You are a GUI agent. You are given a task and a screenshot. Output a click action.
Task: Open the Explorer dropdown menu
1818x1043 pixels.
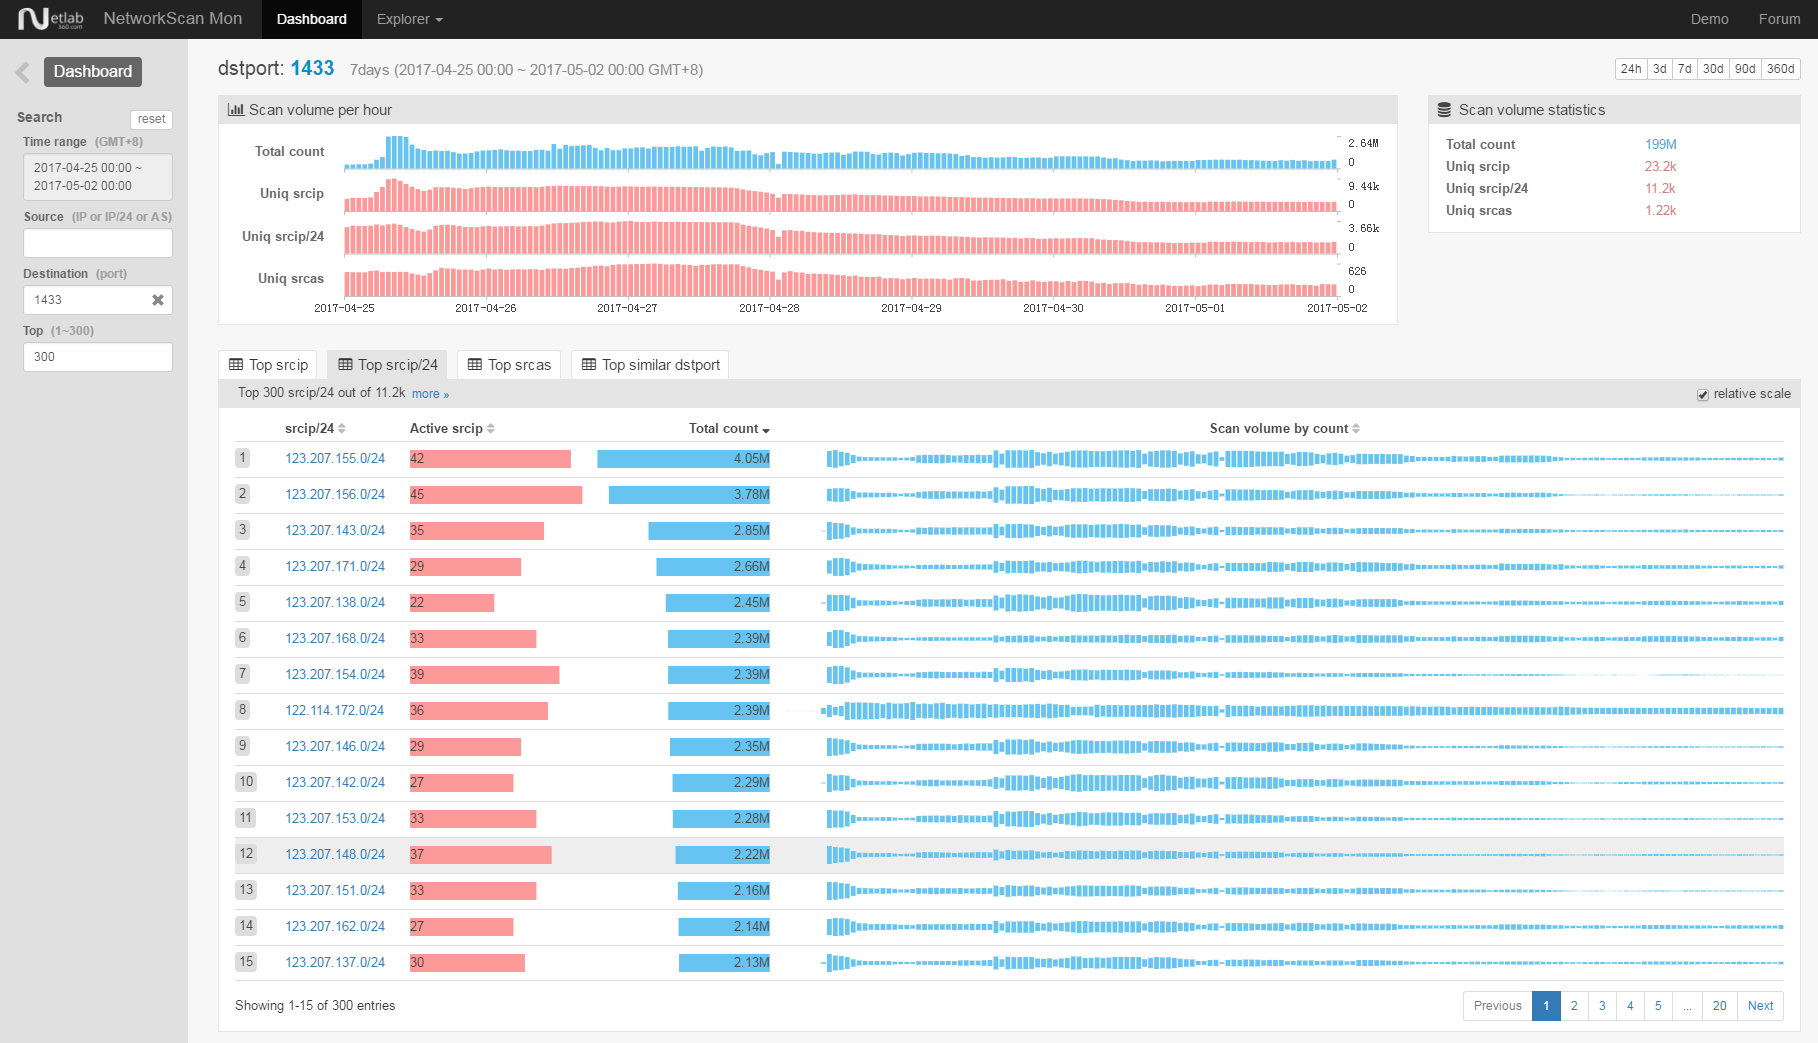(x=409, y=19)
